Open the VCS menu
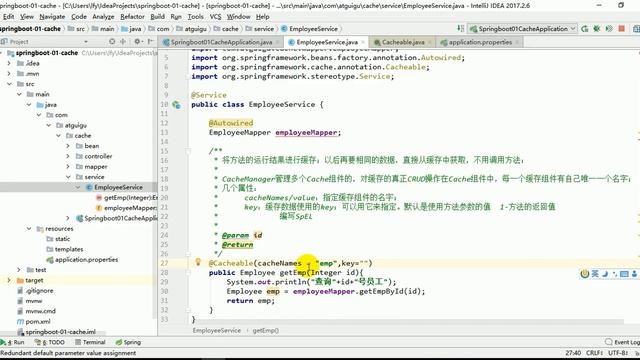 215,17
